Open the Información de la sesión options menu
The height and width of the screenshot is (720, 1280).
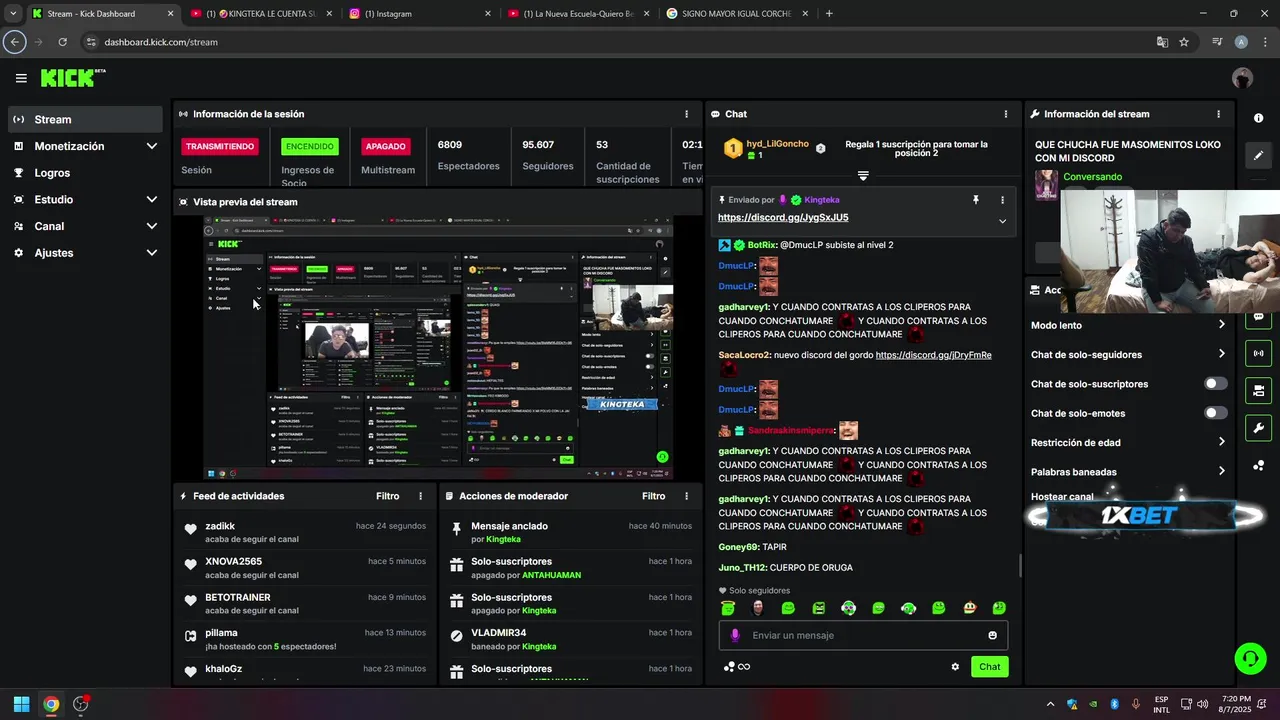tap(686, 114)
